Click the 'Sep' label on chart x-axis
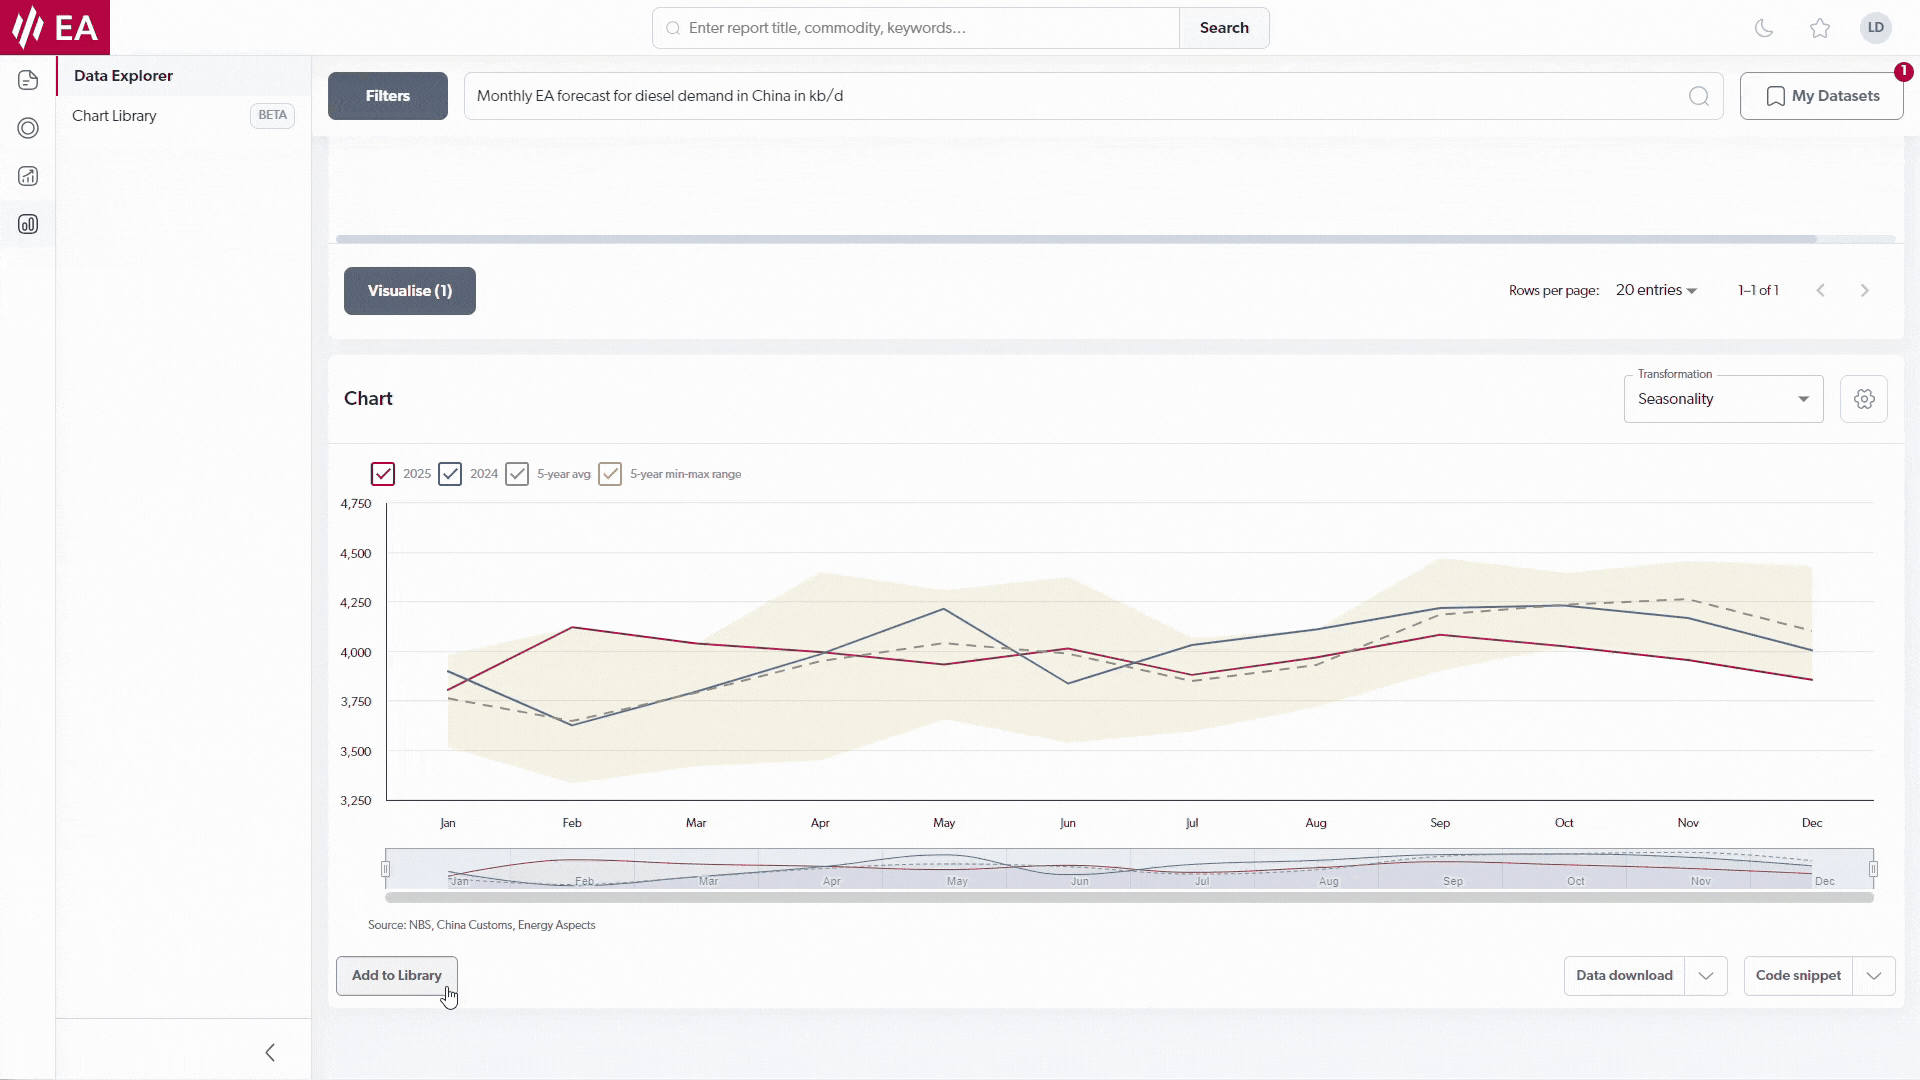This screenshot has width=1920, height=1080. click(1440, 823)
